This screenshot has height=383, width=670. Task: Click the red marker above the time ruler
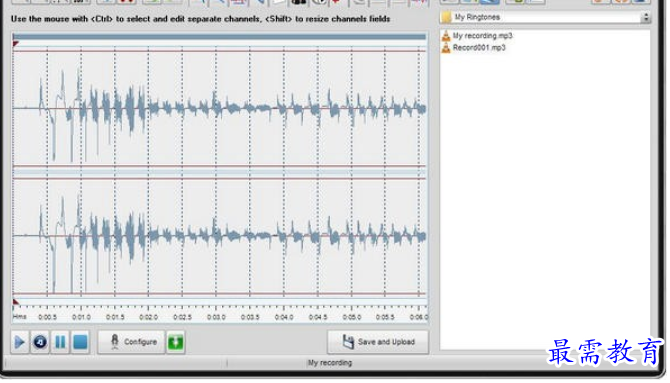[16, 302]
